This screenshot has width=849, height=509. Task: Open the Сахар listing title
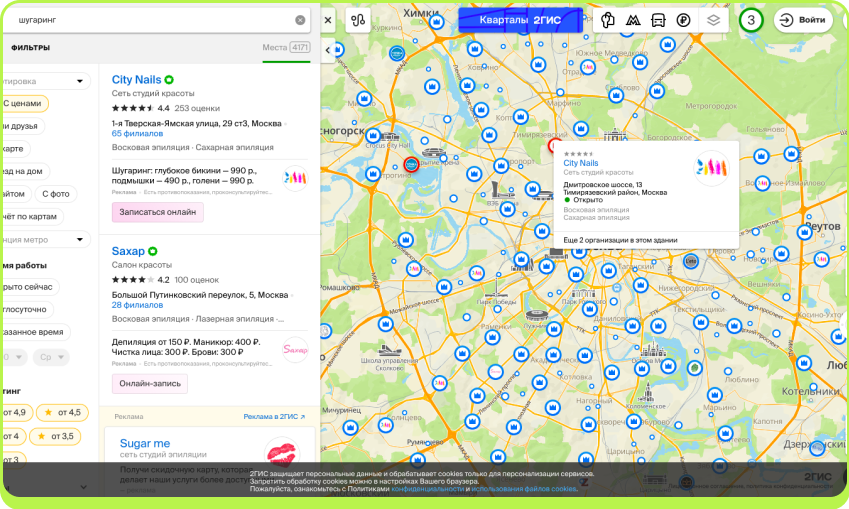[128, 251]
